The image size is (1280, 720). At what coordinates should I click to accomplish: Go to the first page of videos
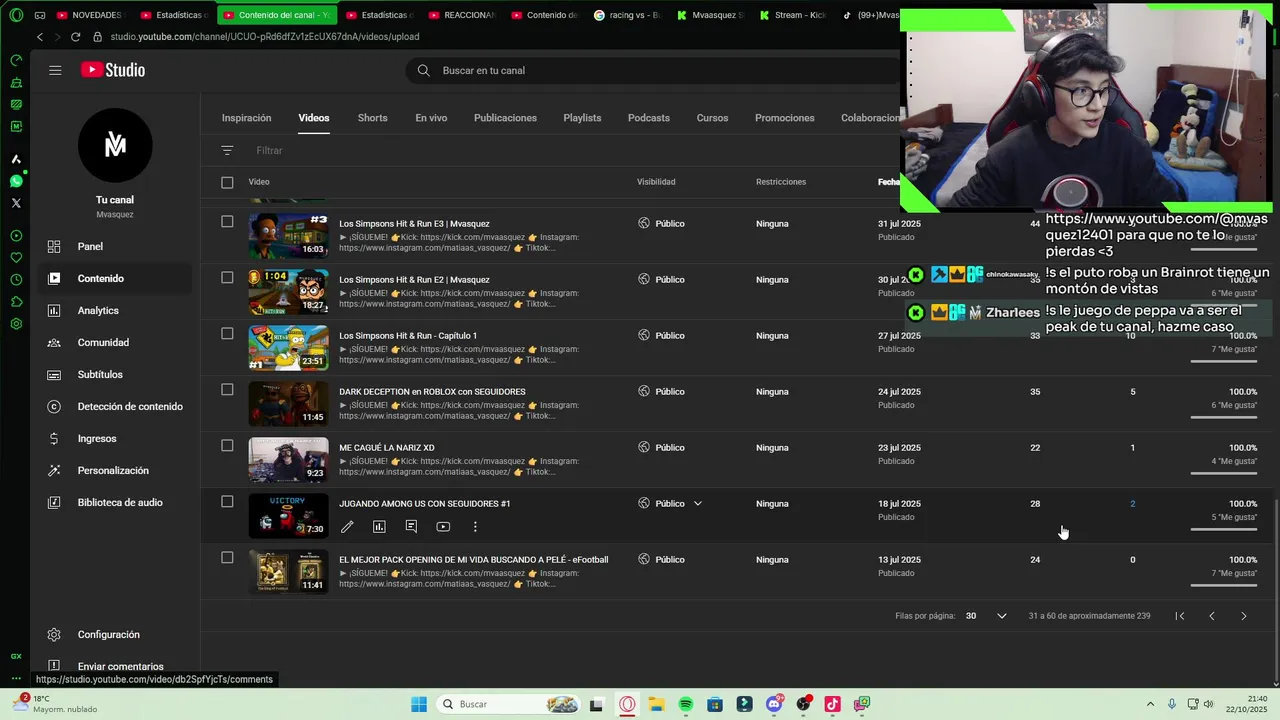[x=1180, y=616]
